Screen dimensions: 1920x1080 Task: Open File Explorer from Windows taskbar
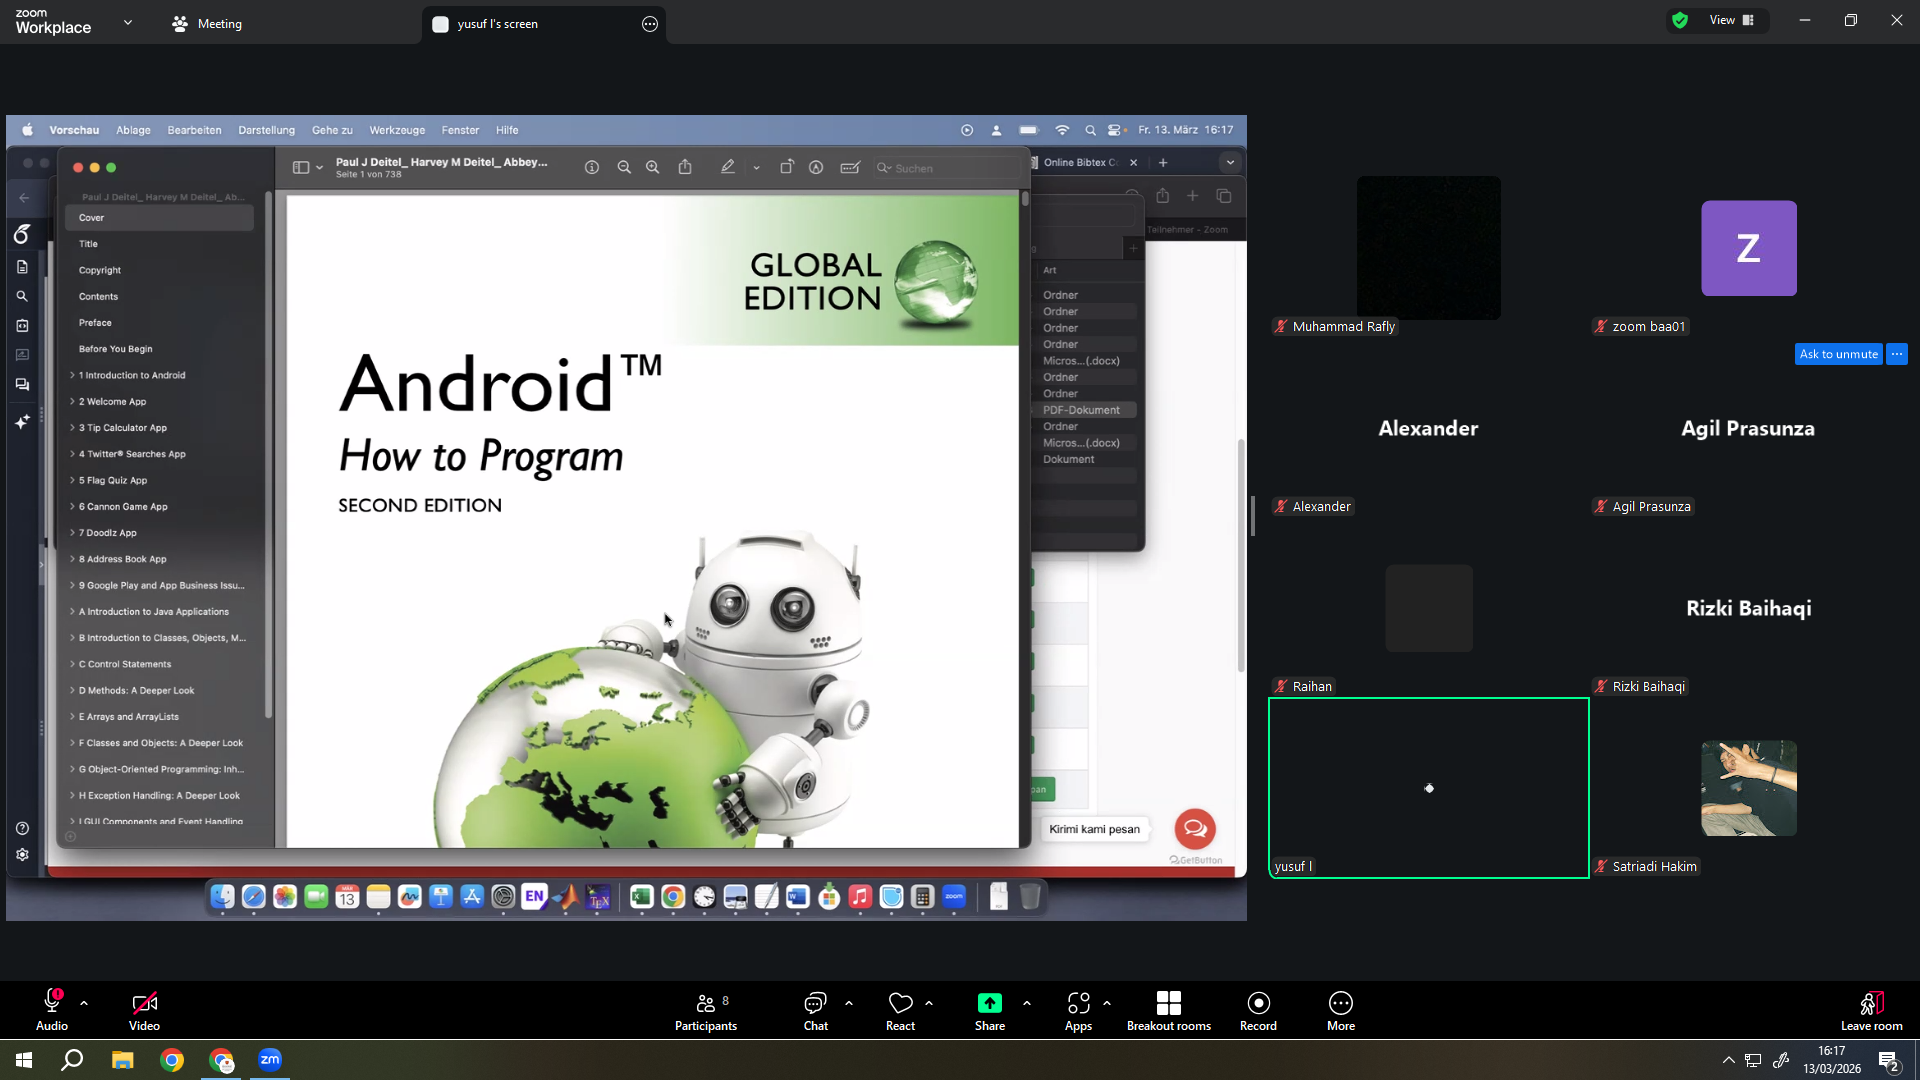coord(122,1060)
